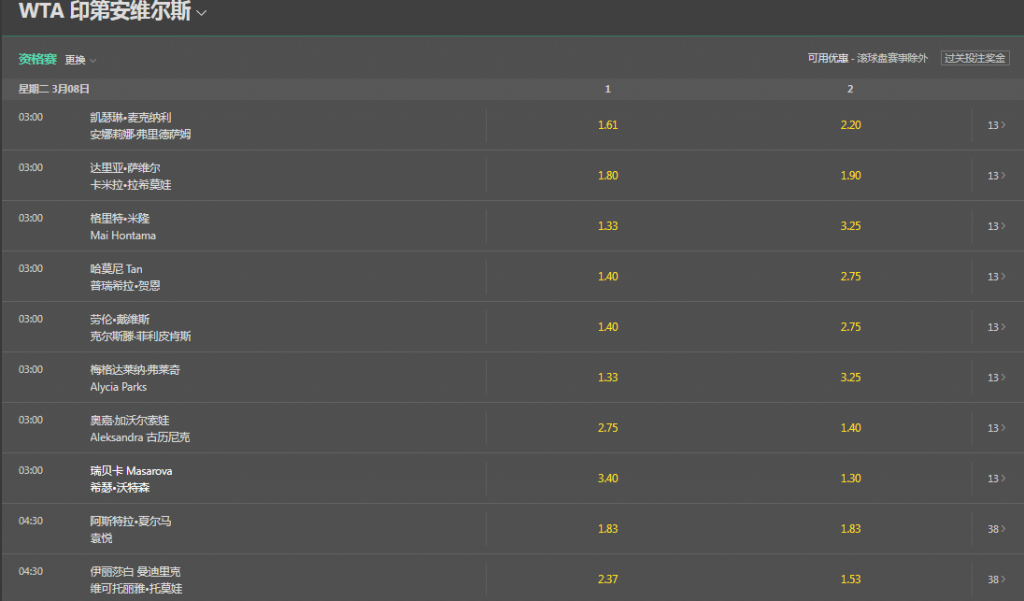Select odds 1.33 for 格里特·米隆
Screen dimensions: 1024x601
607,226
